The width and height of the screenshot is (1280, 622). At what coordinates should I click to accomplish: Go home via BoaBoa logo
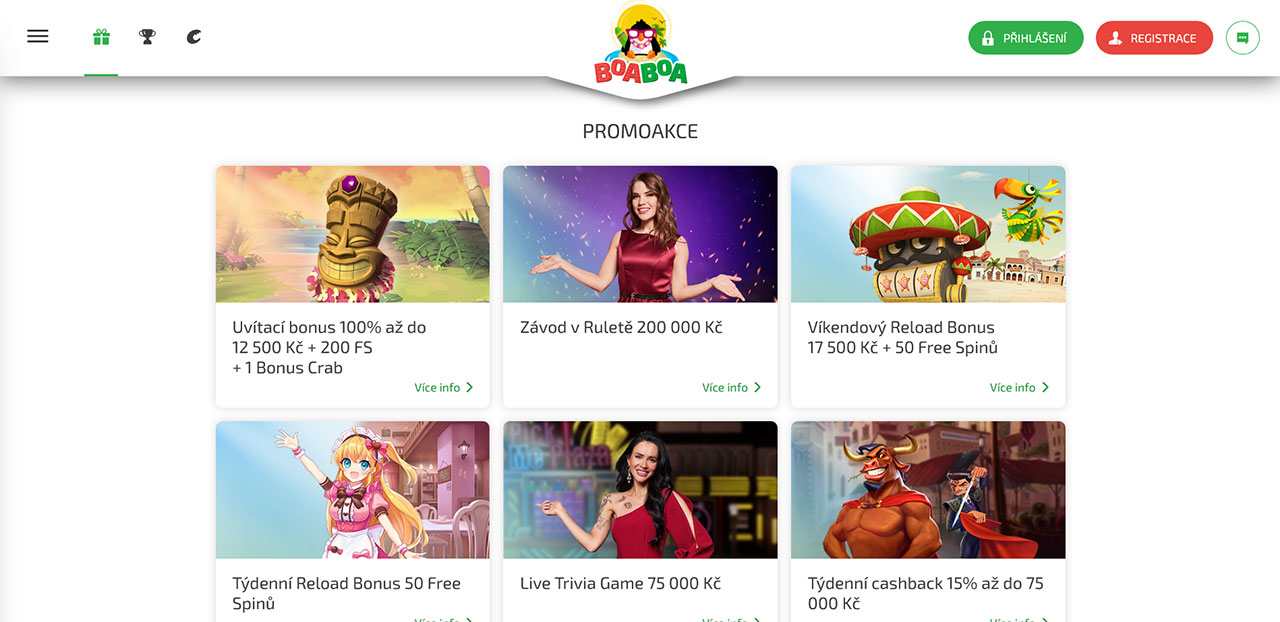pyautogui.click(x=640, y=43)
